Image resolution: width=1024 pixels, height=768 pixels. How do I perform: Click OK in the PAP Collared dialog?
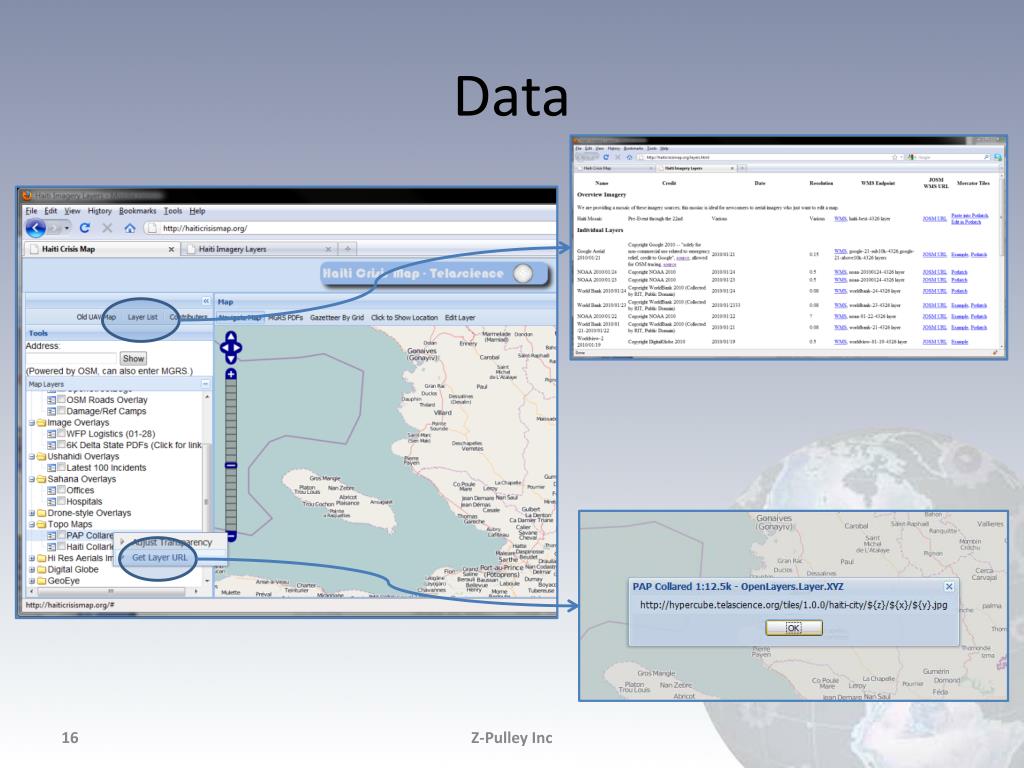[793, 628]
